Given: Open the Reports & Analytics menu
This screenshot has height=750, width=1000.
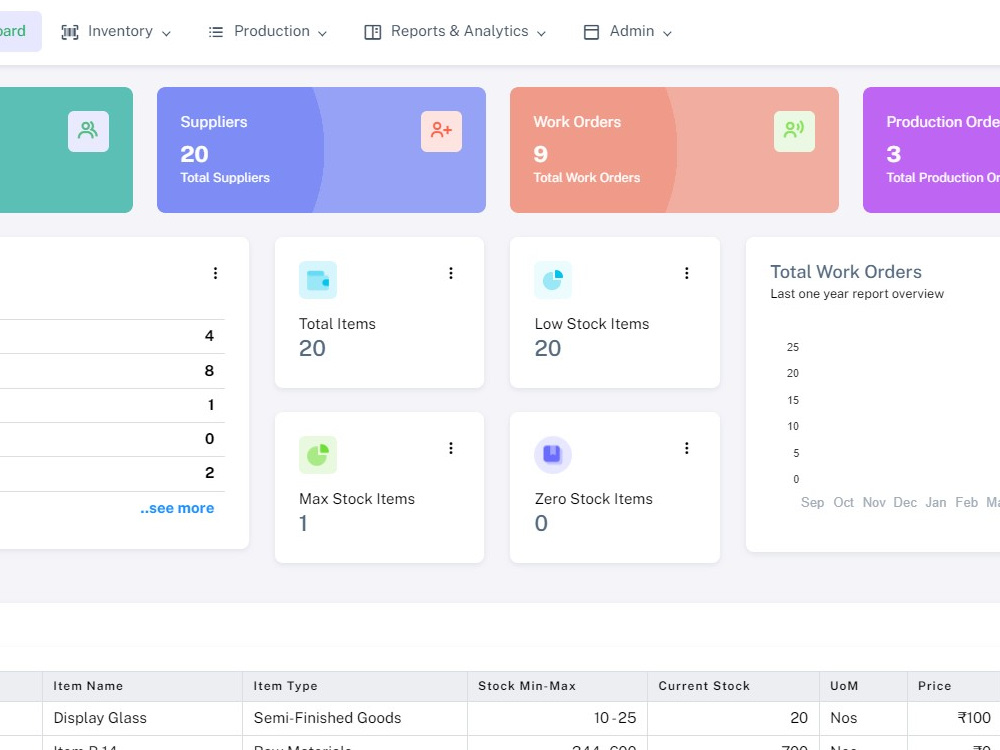Looking at the screenshot, I should coord(455,31).
